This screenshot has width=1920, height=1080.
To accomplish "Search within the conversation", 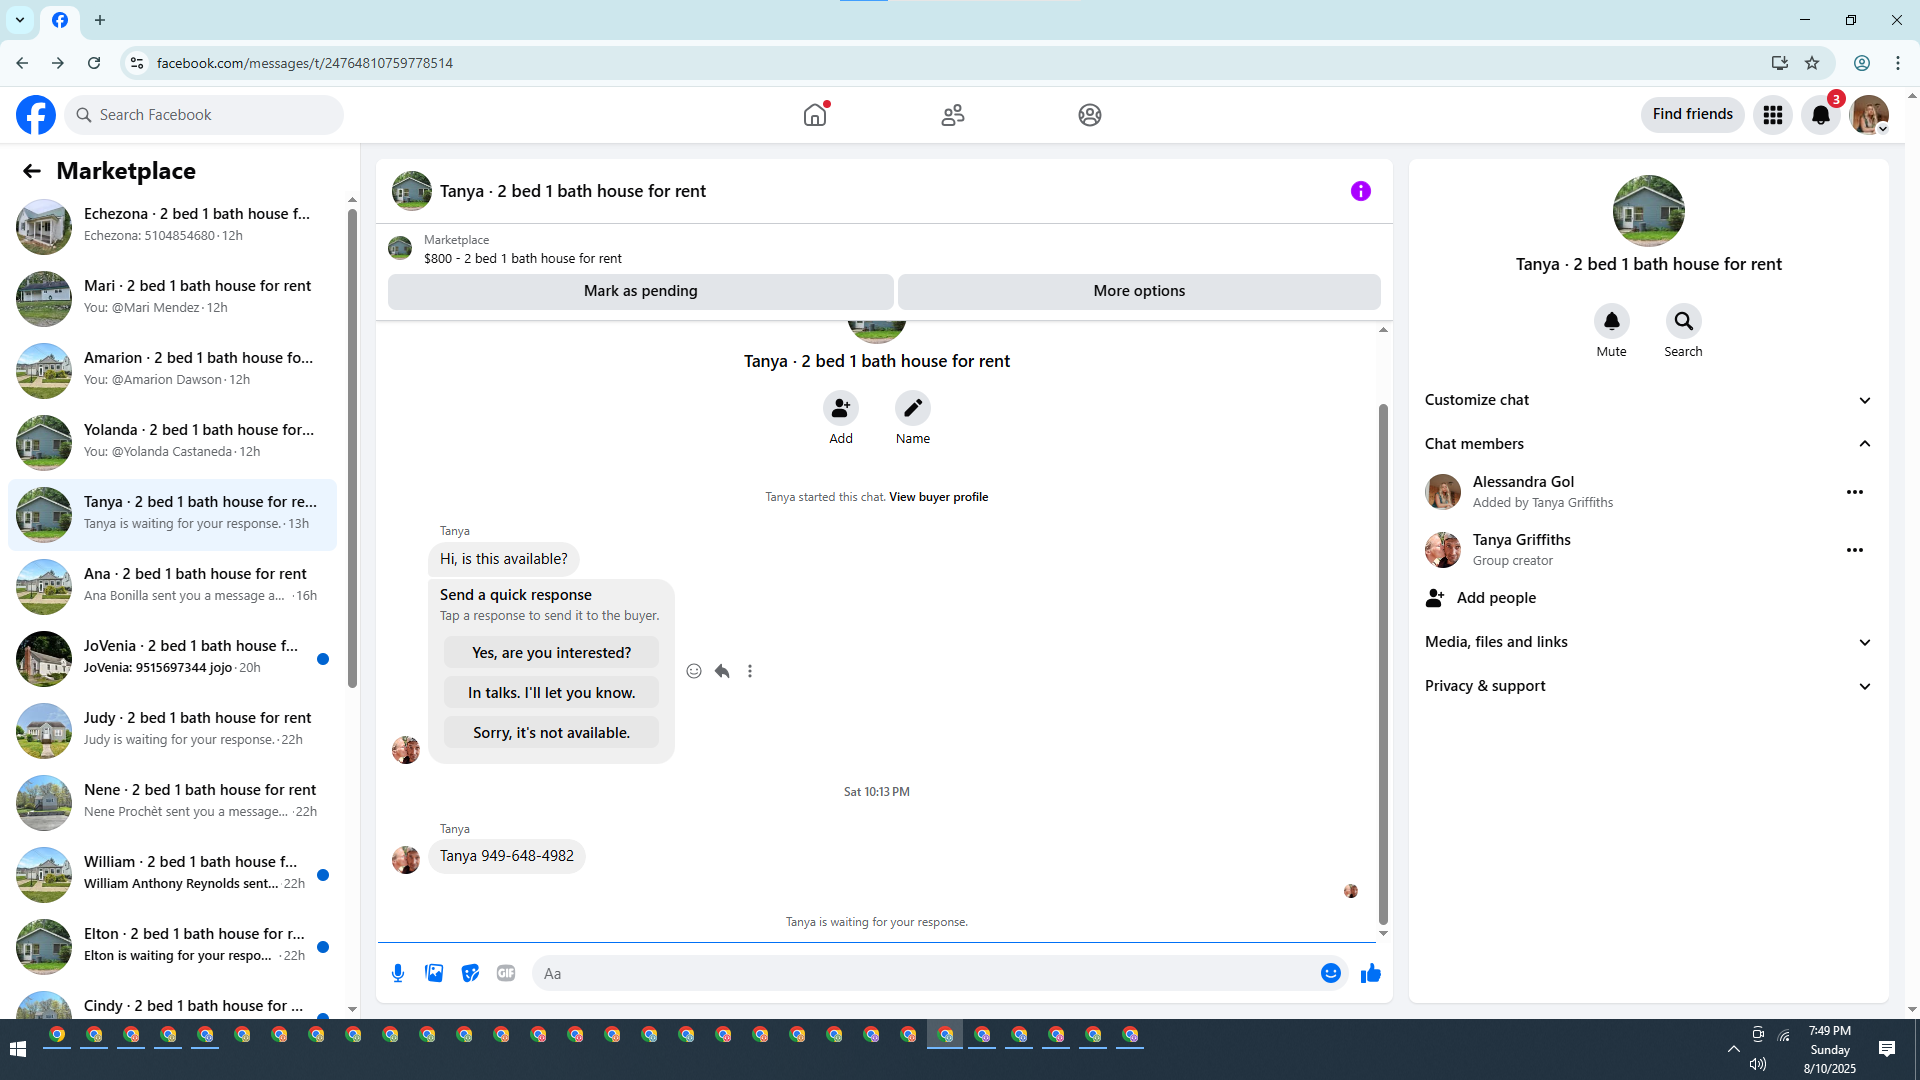I will [1683, 321].
